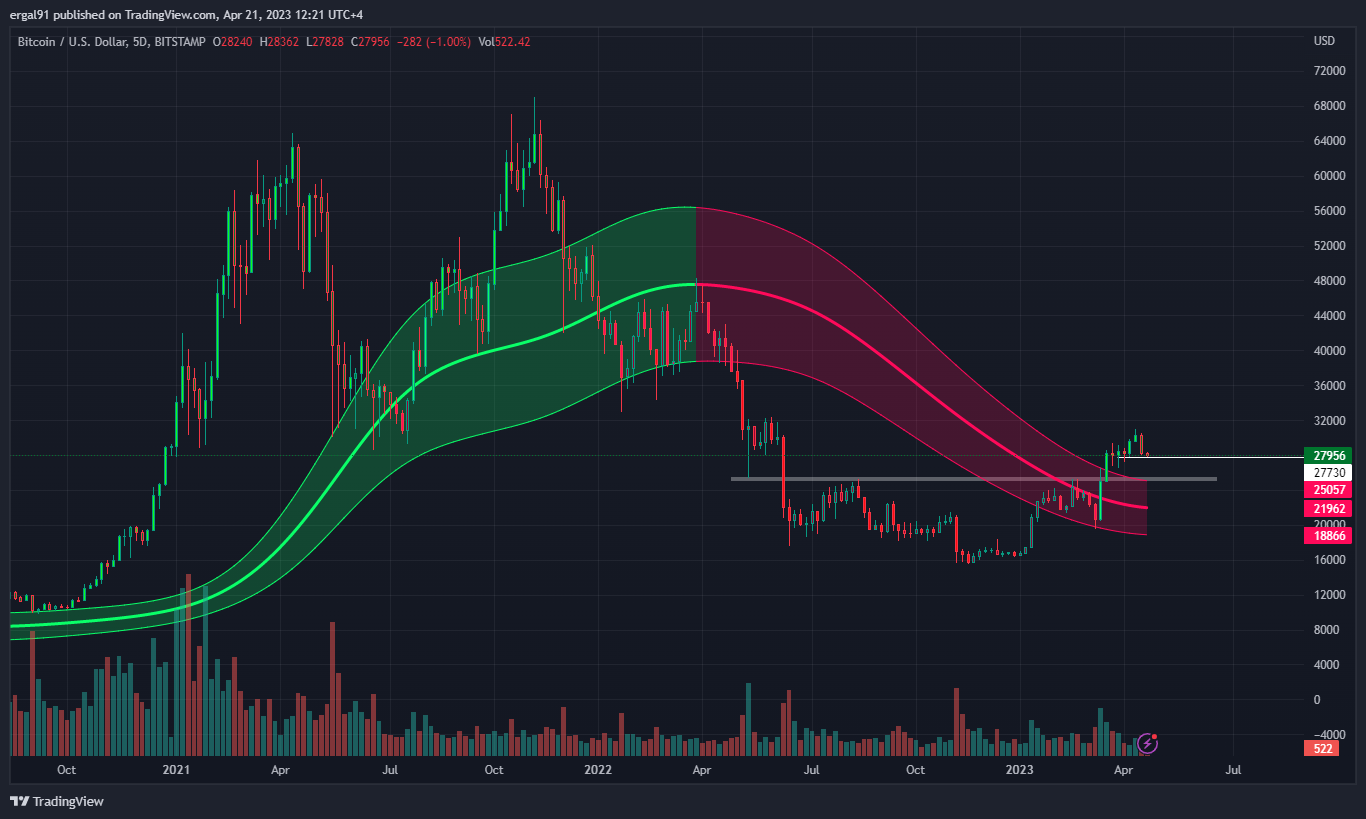
Task: Click the −4000 price axis label
Action: click(x=1328, y=735)
